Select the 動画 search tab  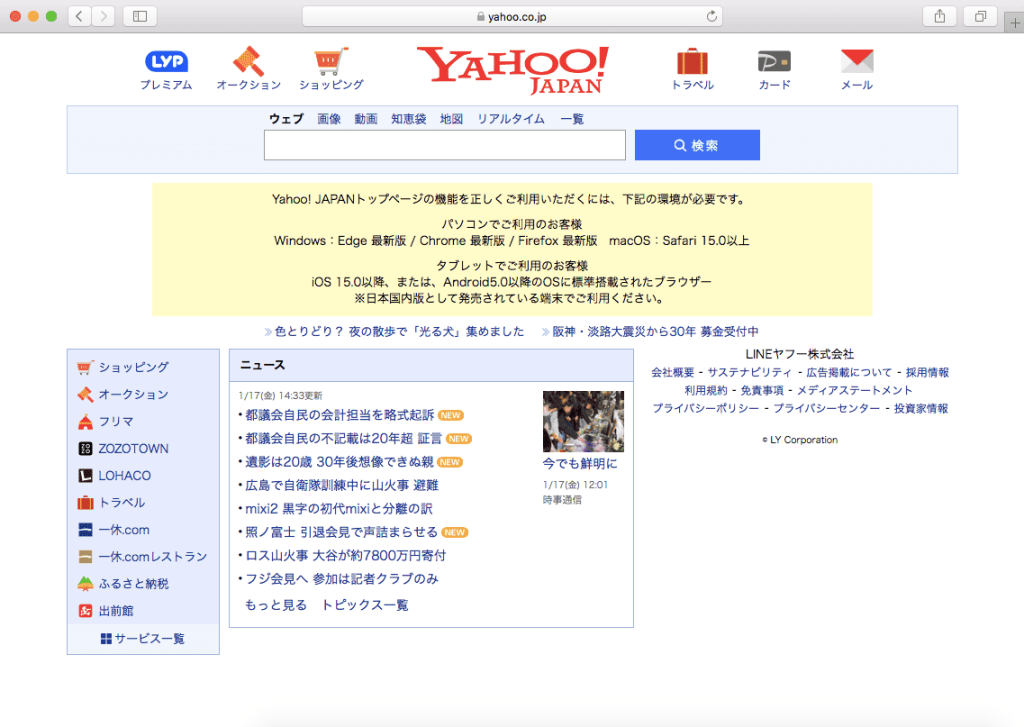pyautogui.click(x=366, y=119)
